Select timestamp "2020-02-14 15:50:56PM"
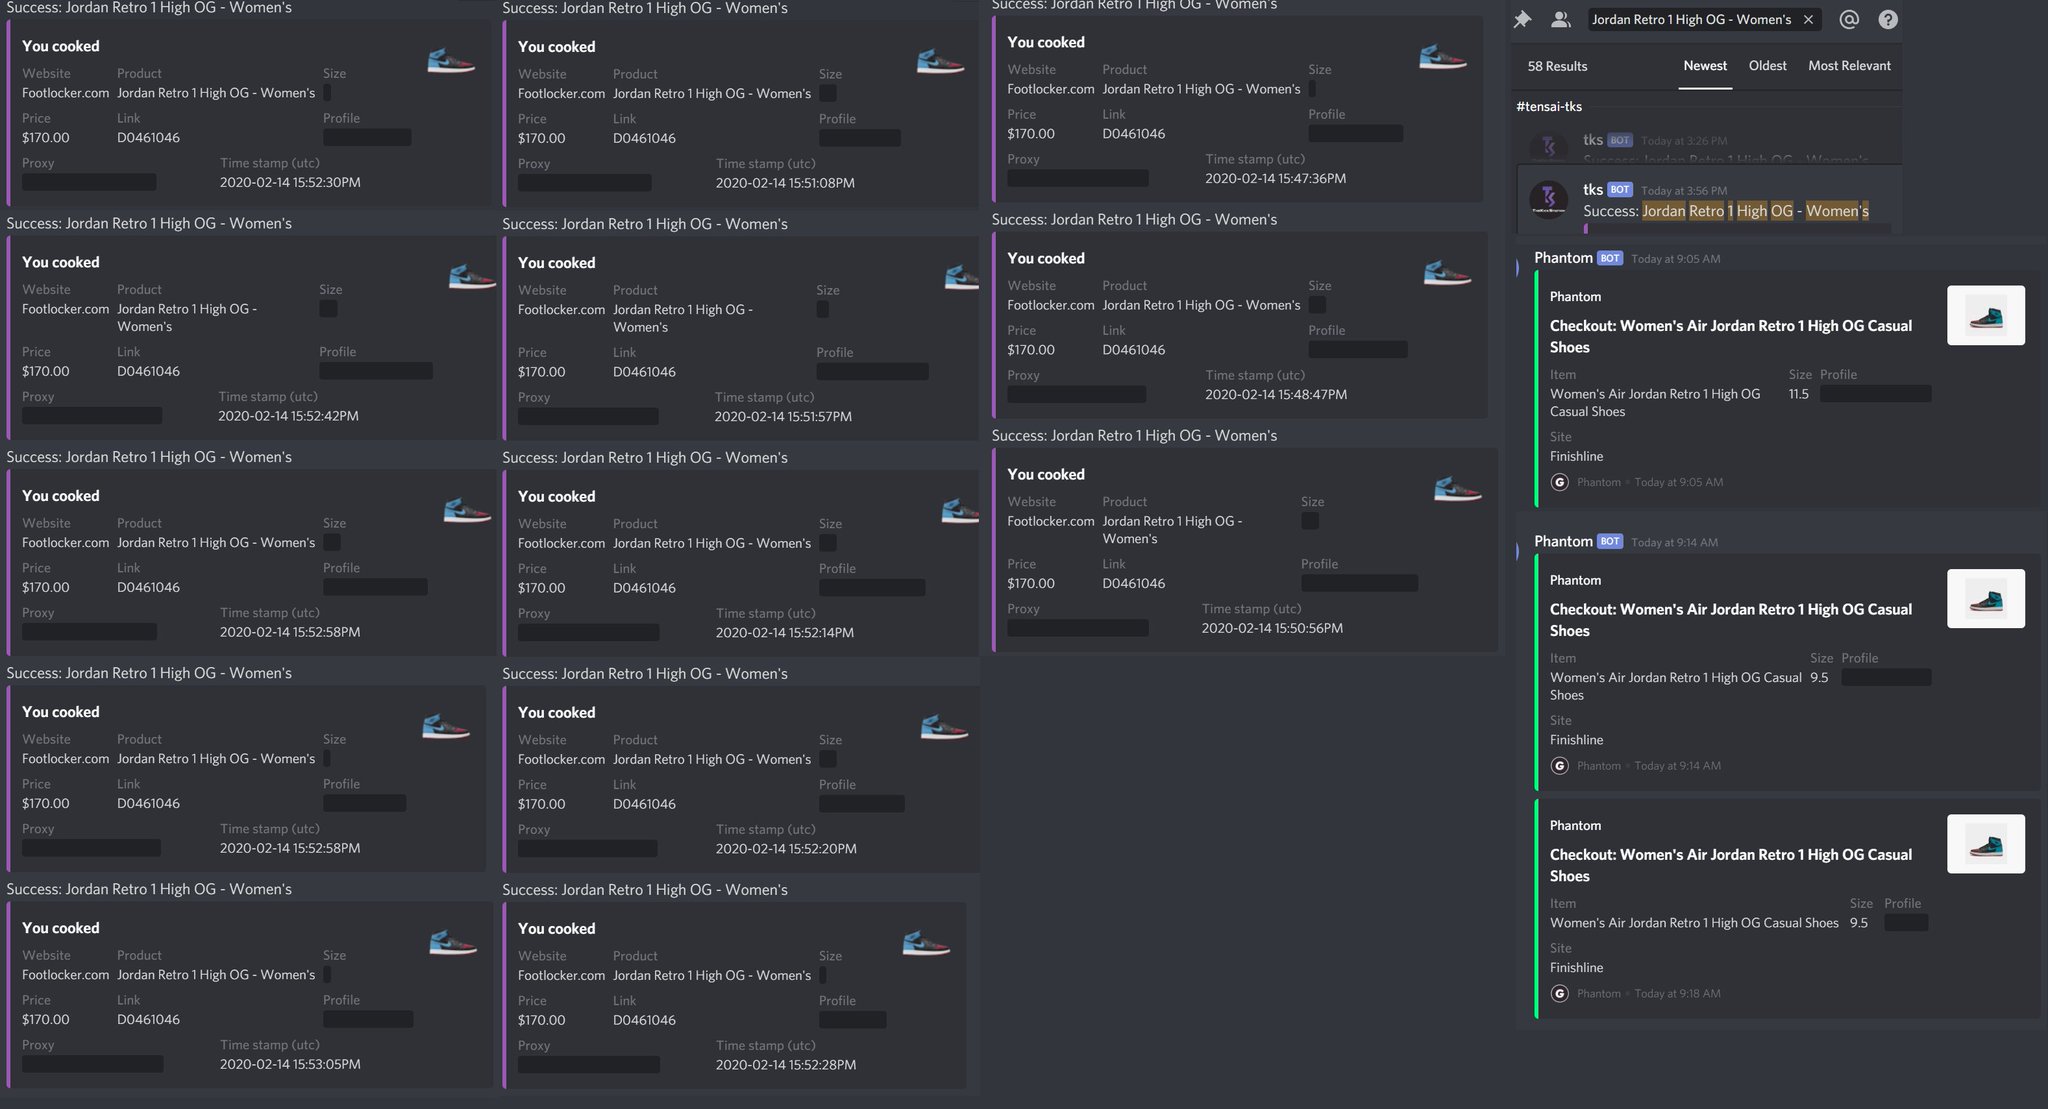 tap(1272, 628)
